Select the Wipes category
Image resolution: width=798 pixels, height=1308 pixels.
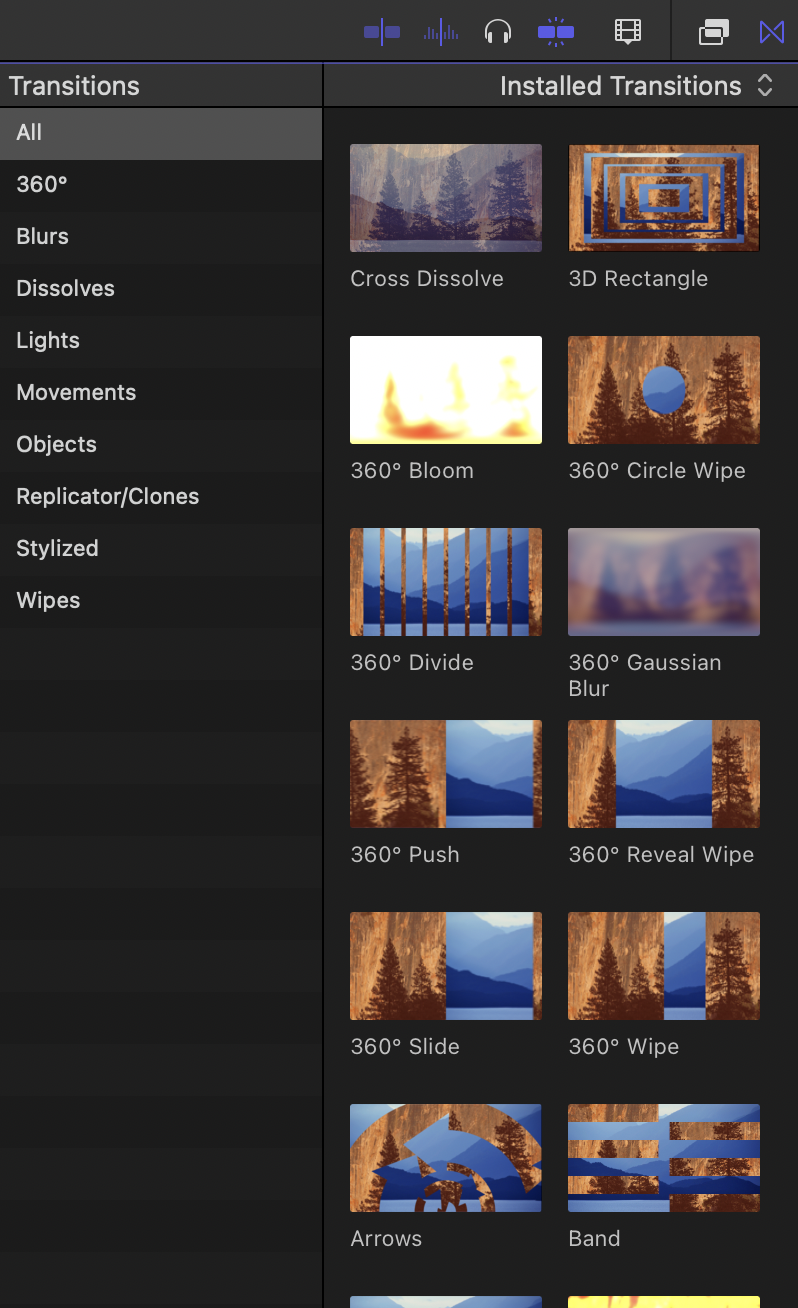tap(161, 600)
